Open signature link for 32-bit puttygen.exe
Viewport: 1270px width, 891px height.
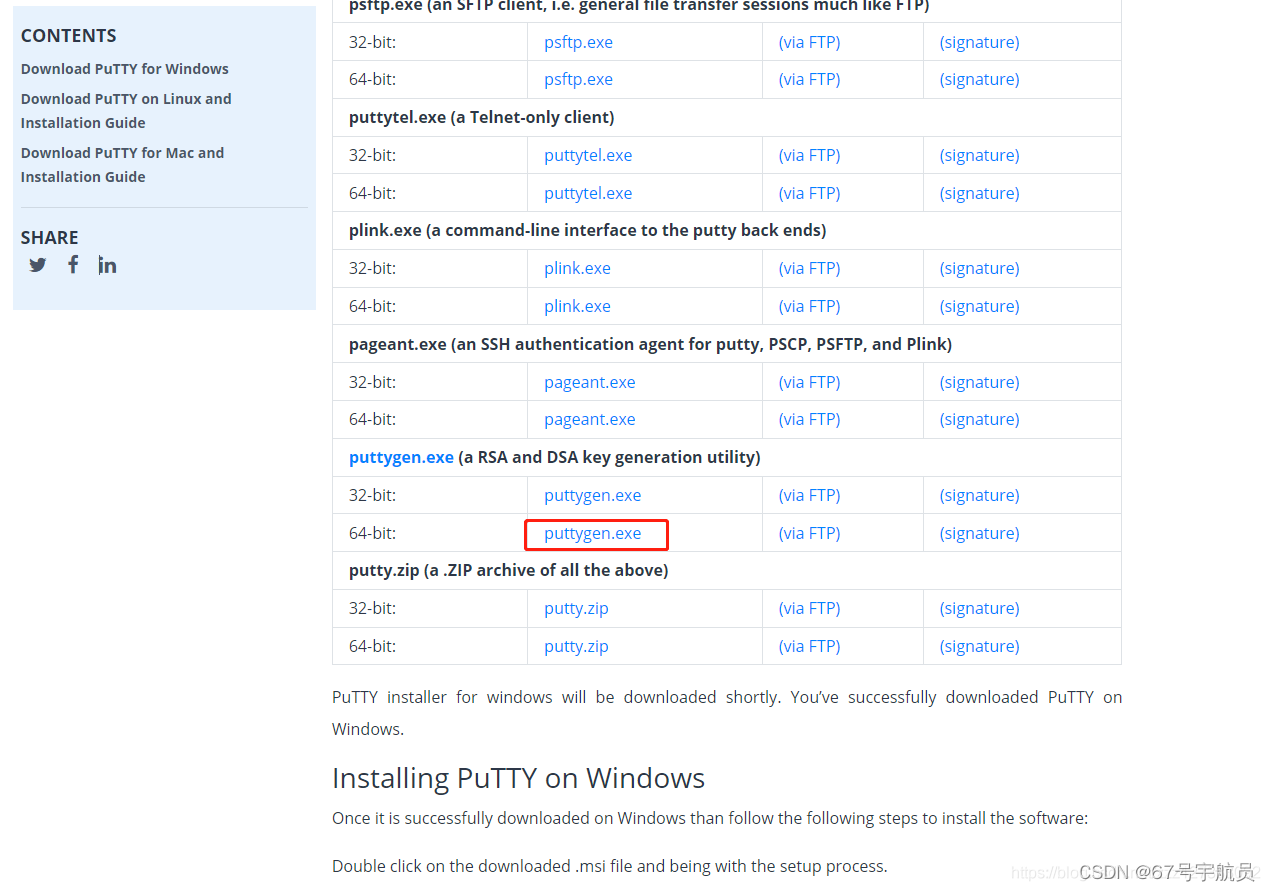(x=979, y=495)
